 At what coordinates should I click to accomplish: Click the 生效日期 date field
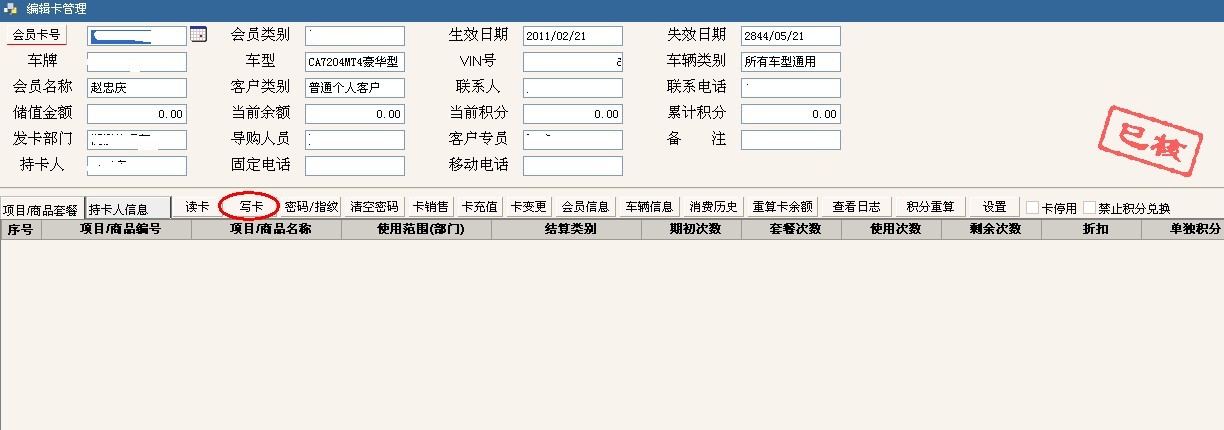click(x=572, y=36)
